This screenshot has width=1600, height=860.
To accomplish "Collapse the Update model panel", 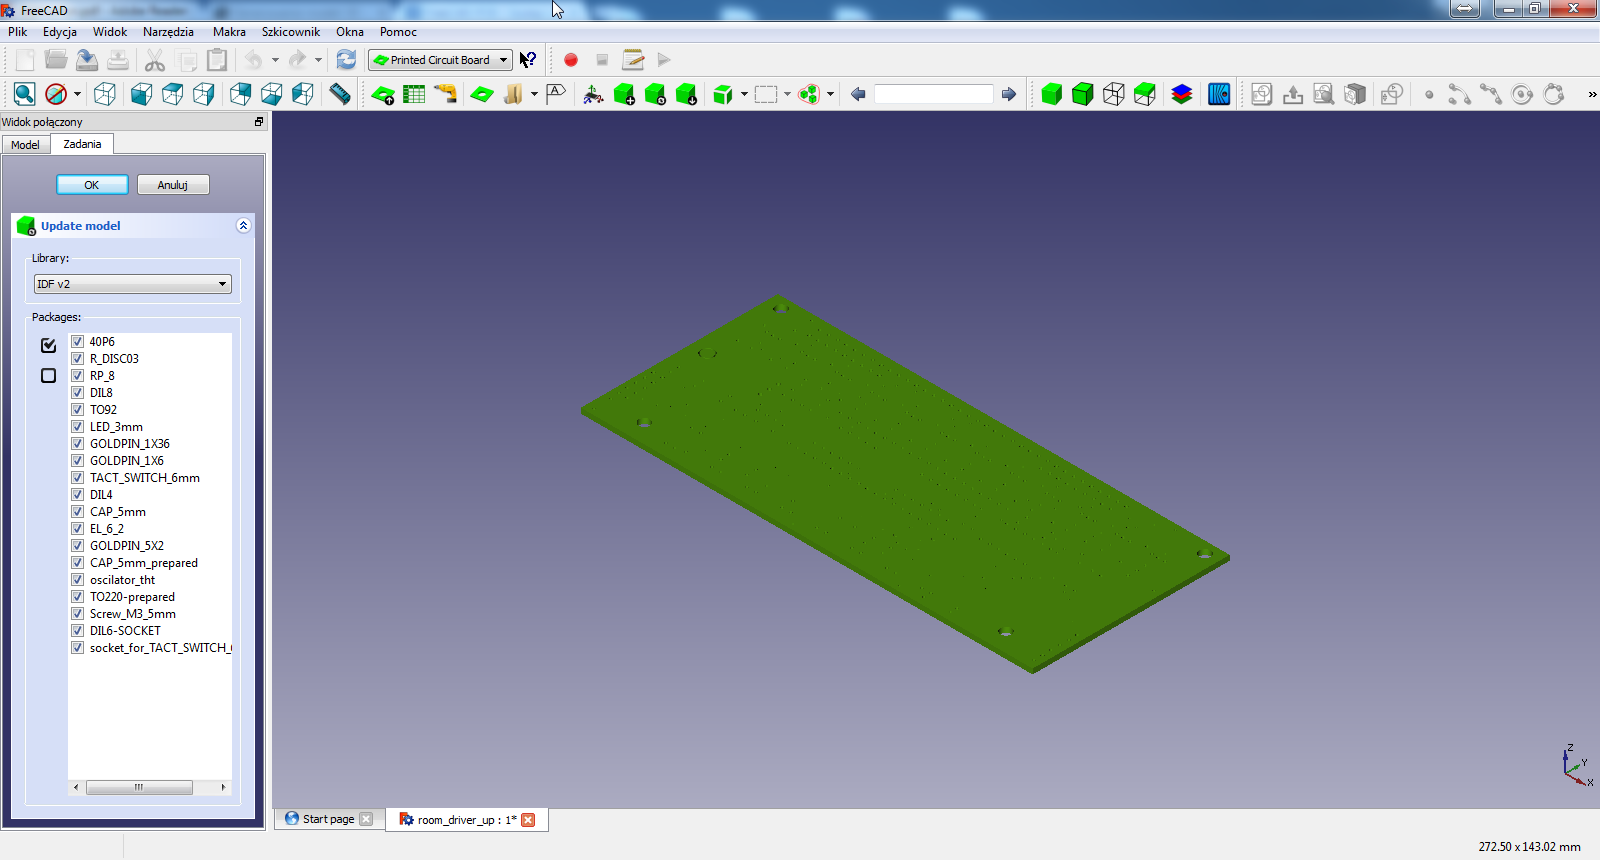I will [x=243, y=226].
